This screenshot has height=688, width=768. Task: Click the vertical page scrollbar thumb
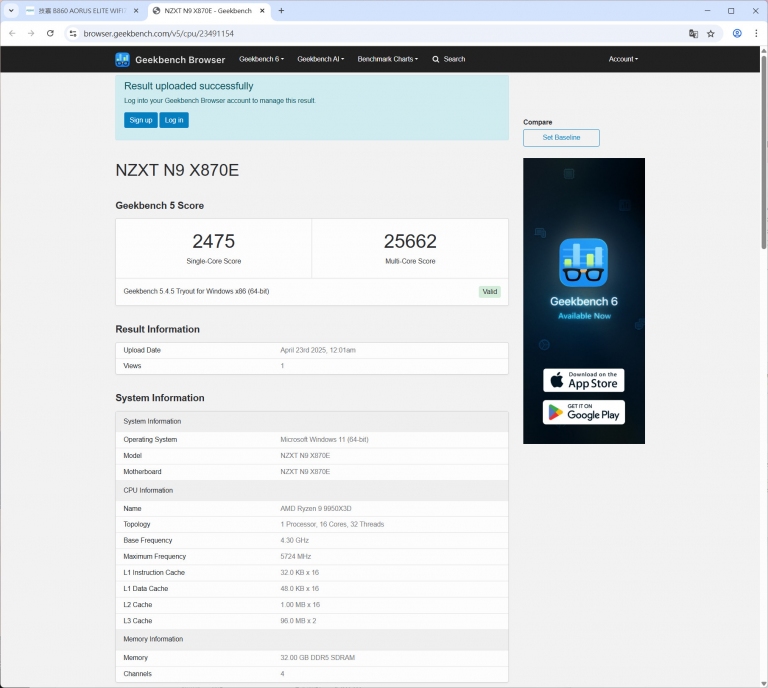(x=764, y=152)
